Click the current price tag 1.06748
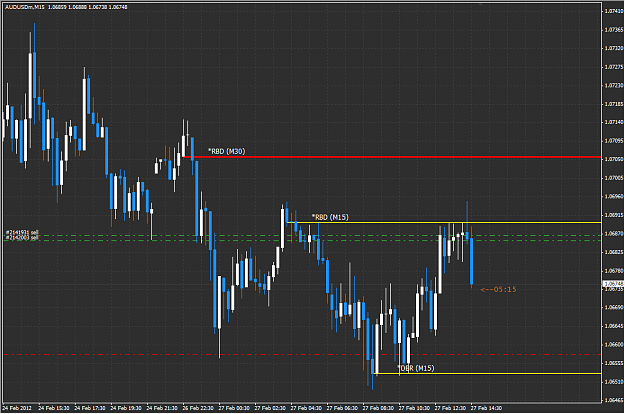 click(613, 284)
